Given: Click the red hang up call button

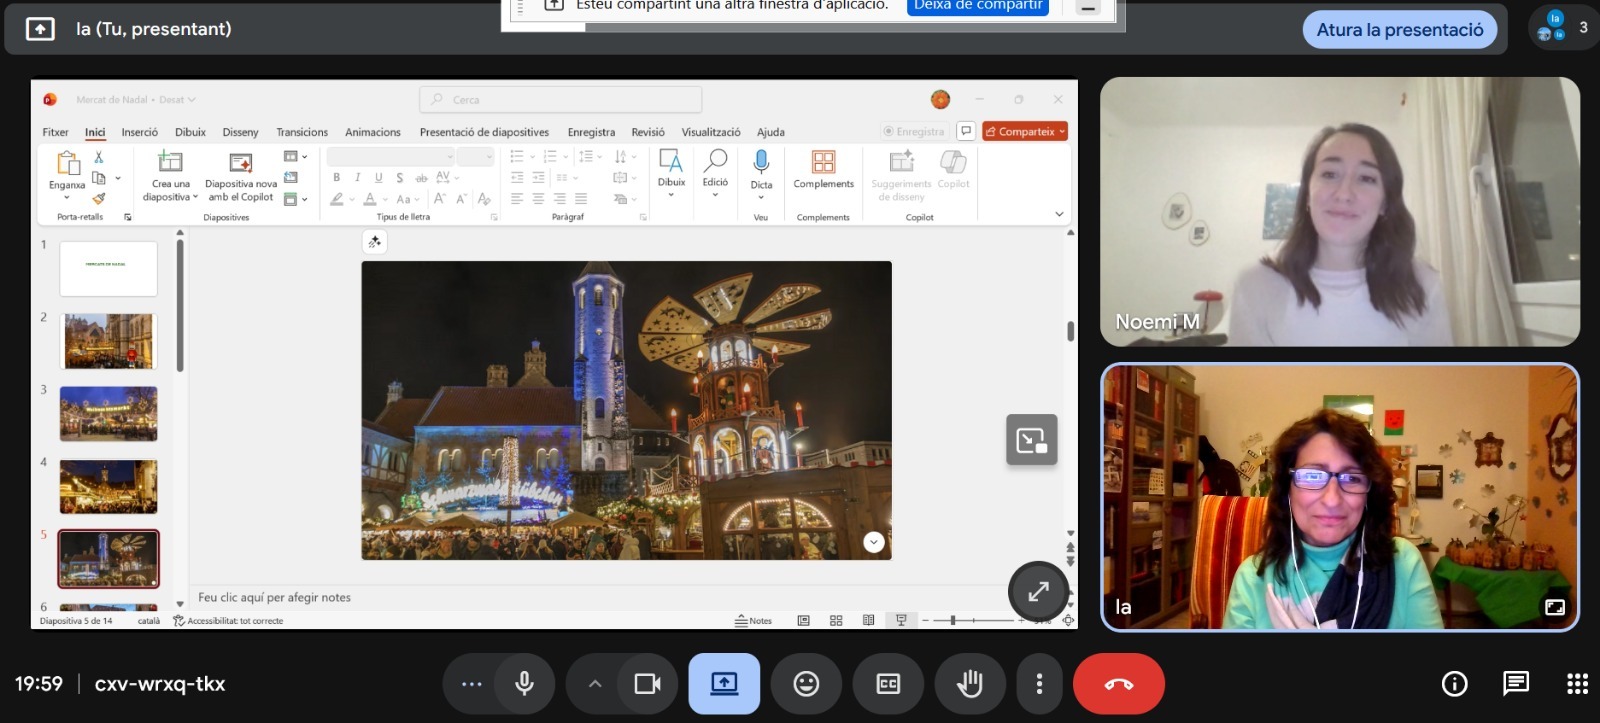Looking at the screenshot, I should coord(1118,684).
